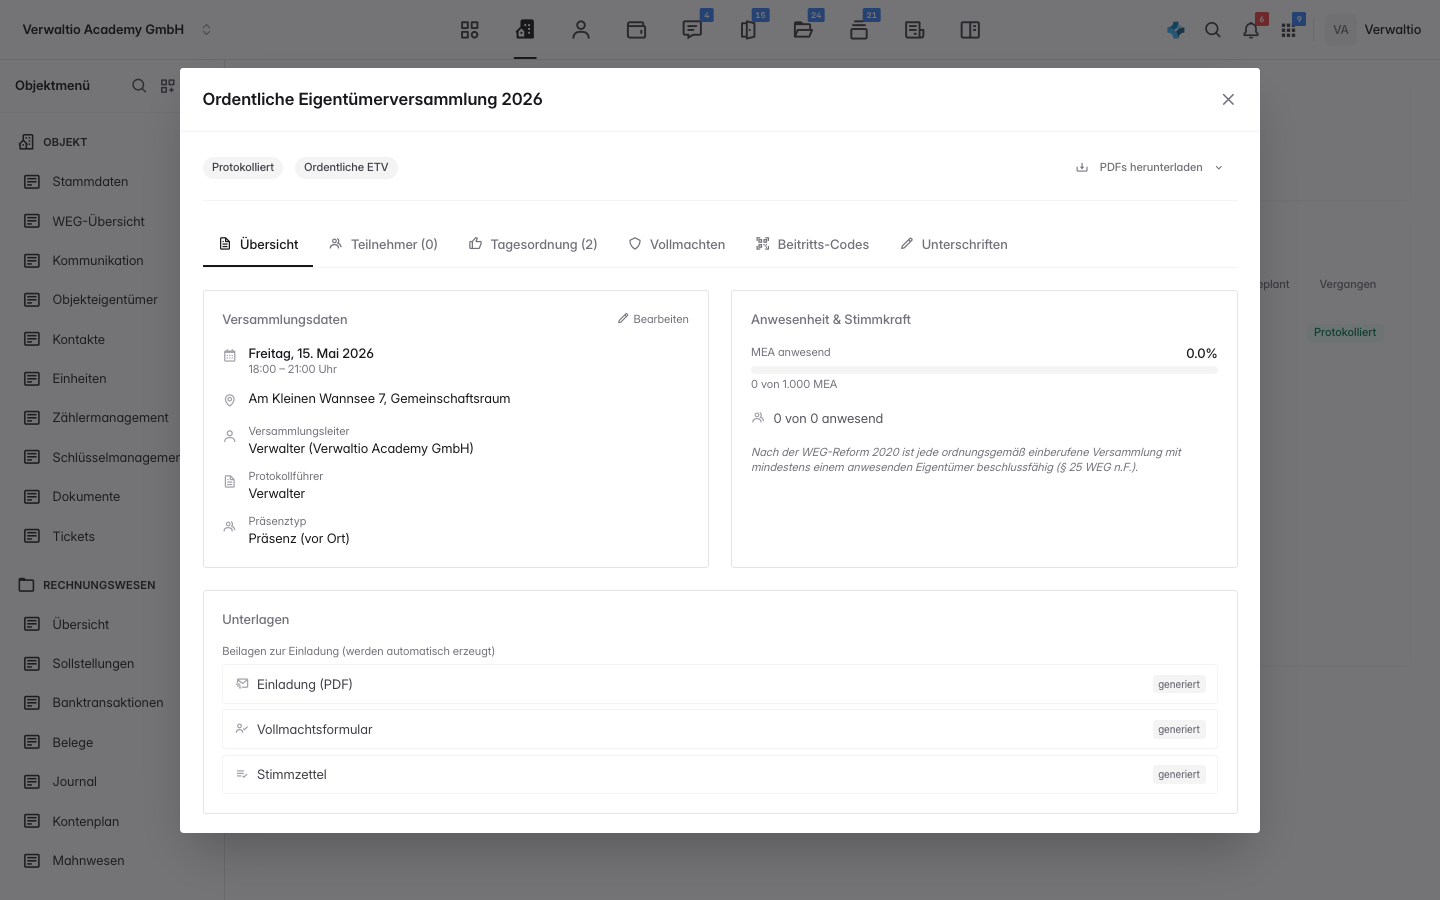1440x900 pixels.
Task: Open the person contacts icon in top navigation
Action: 581,30
